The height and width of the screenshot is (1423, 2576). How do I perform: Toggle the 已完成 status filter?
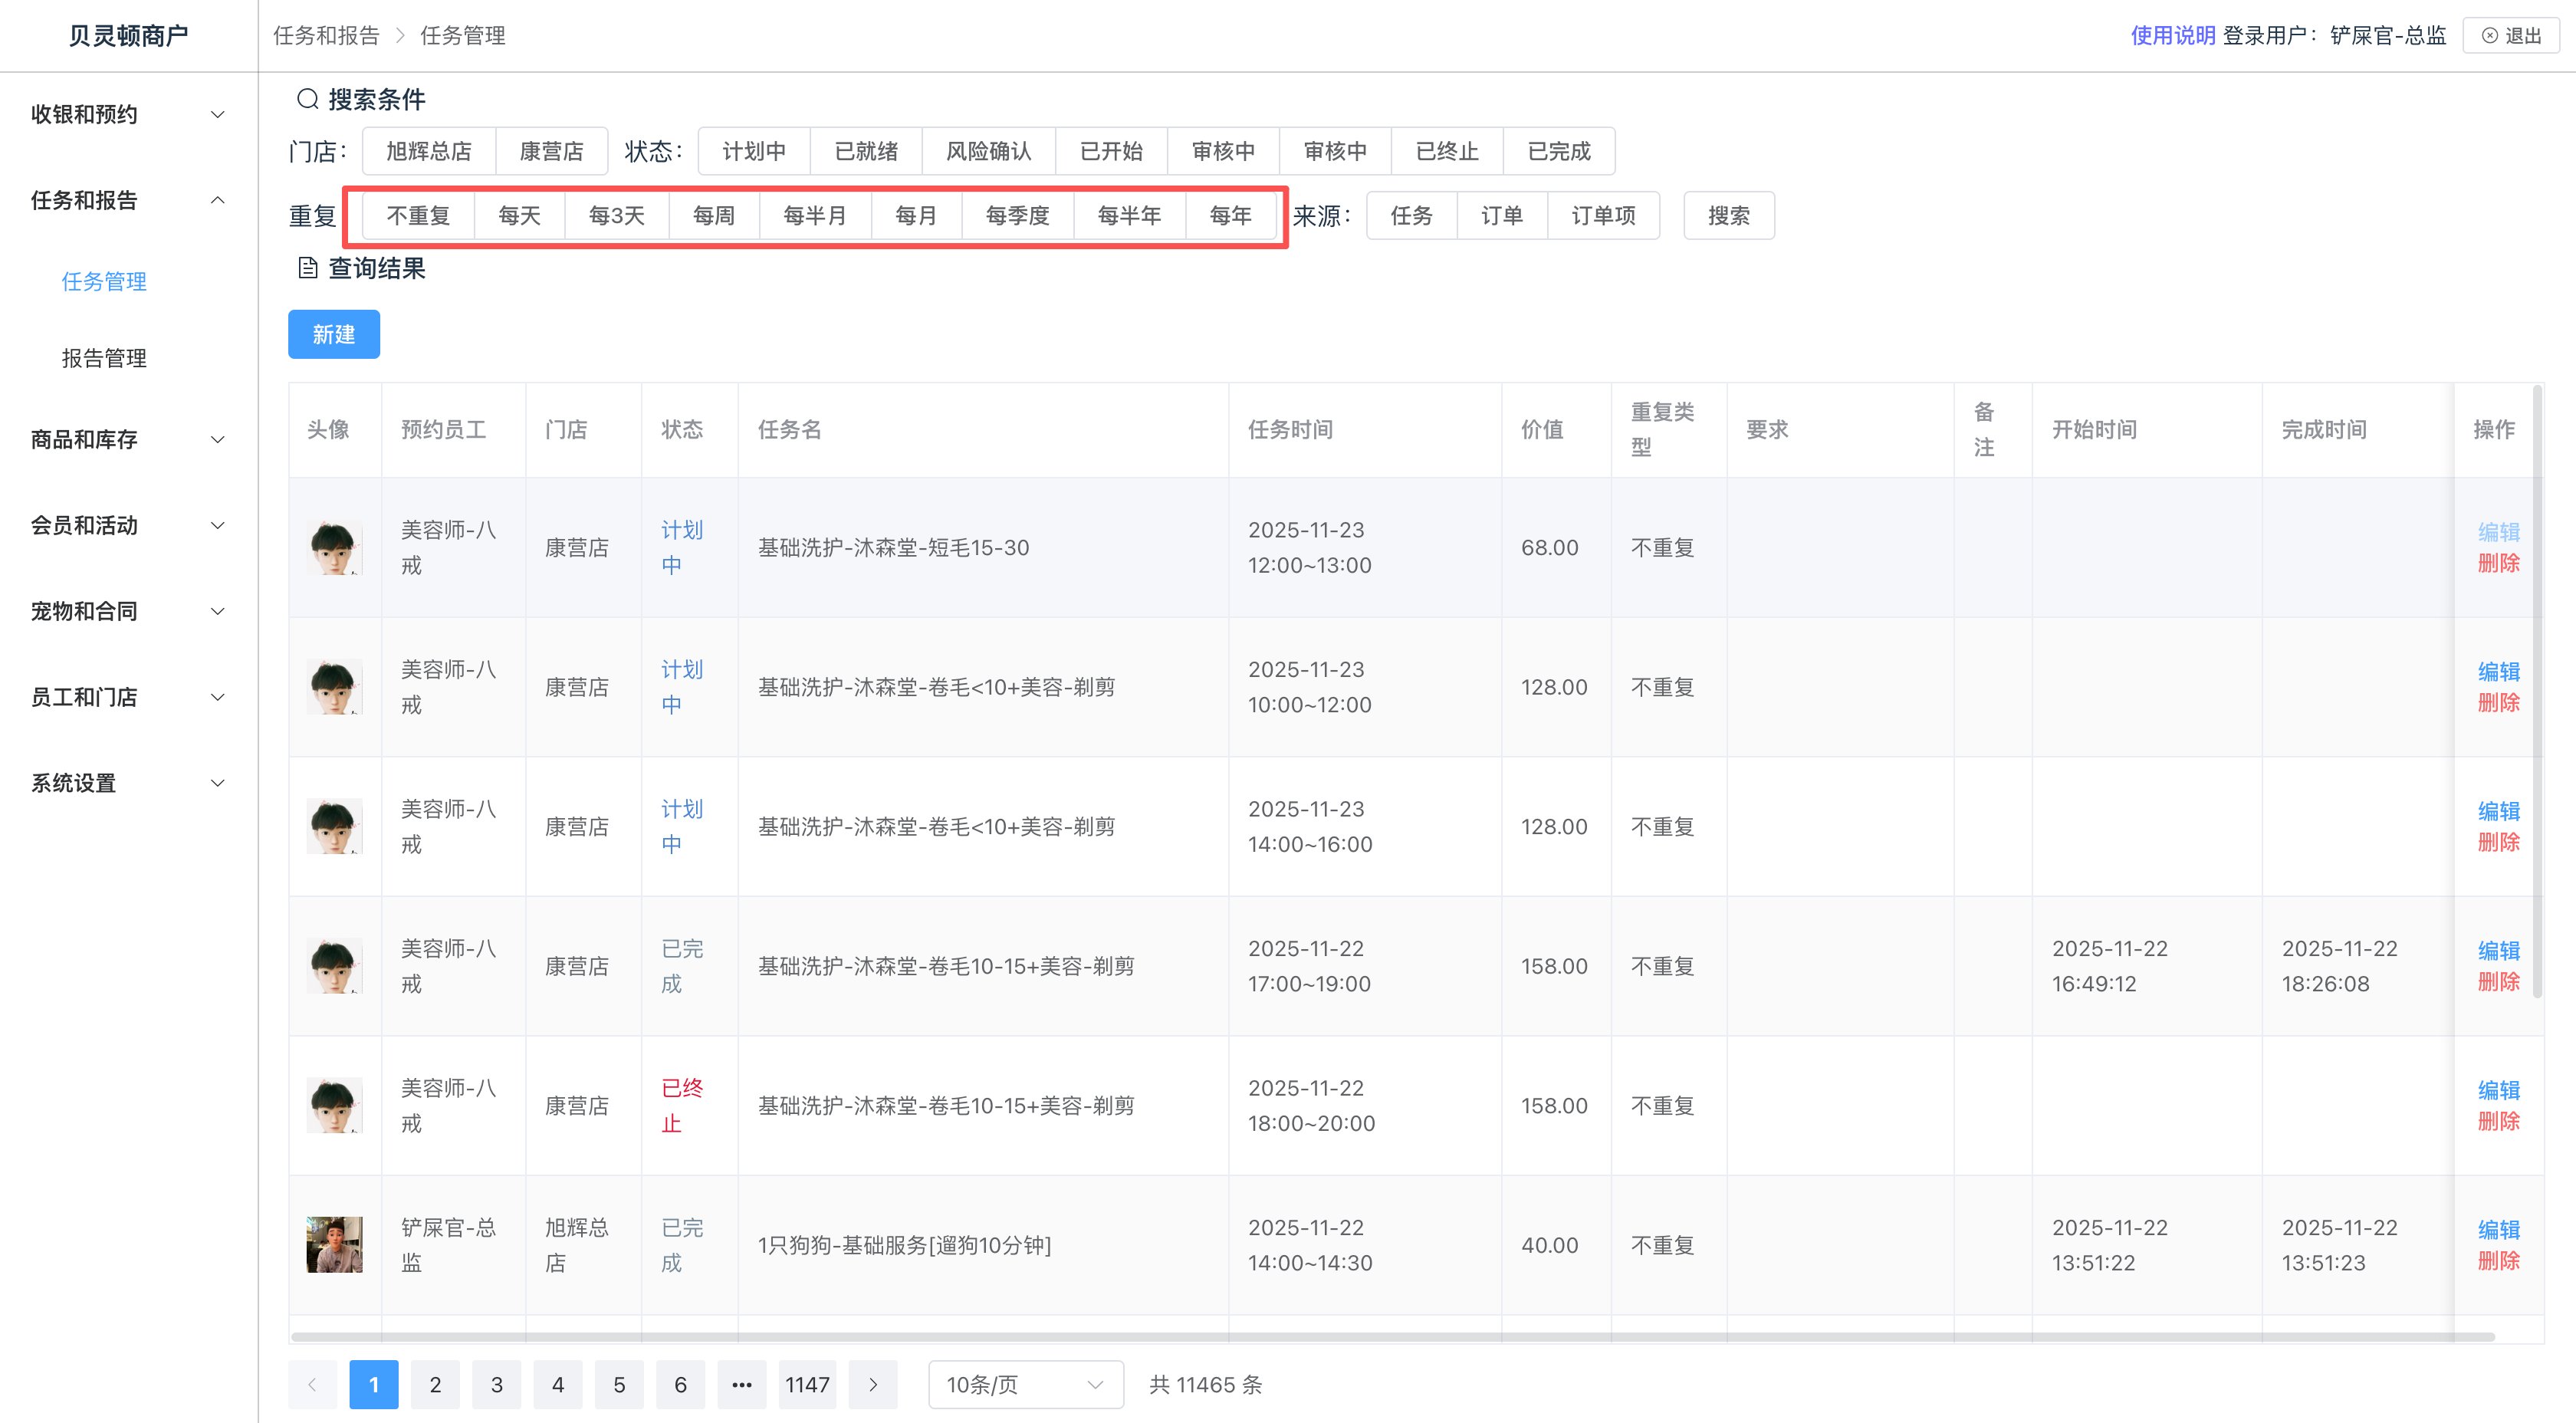1558,151
